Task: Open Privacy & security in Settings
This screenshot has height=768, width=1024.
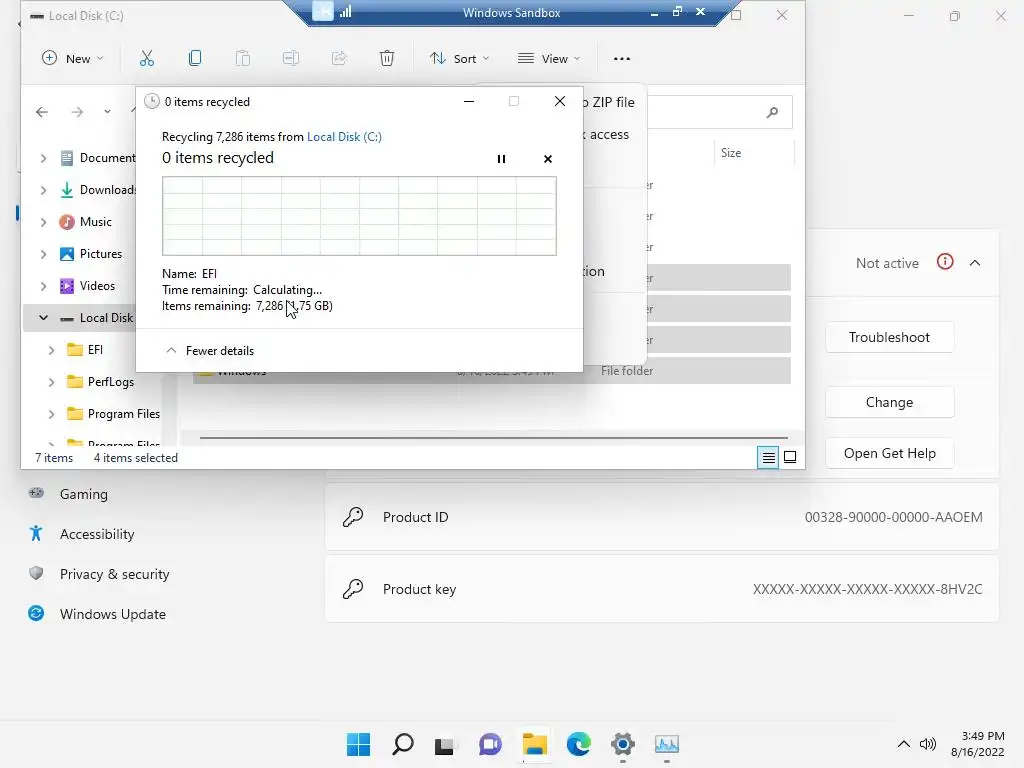Action: 114,574
